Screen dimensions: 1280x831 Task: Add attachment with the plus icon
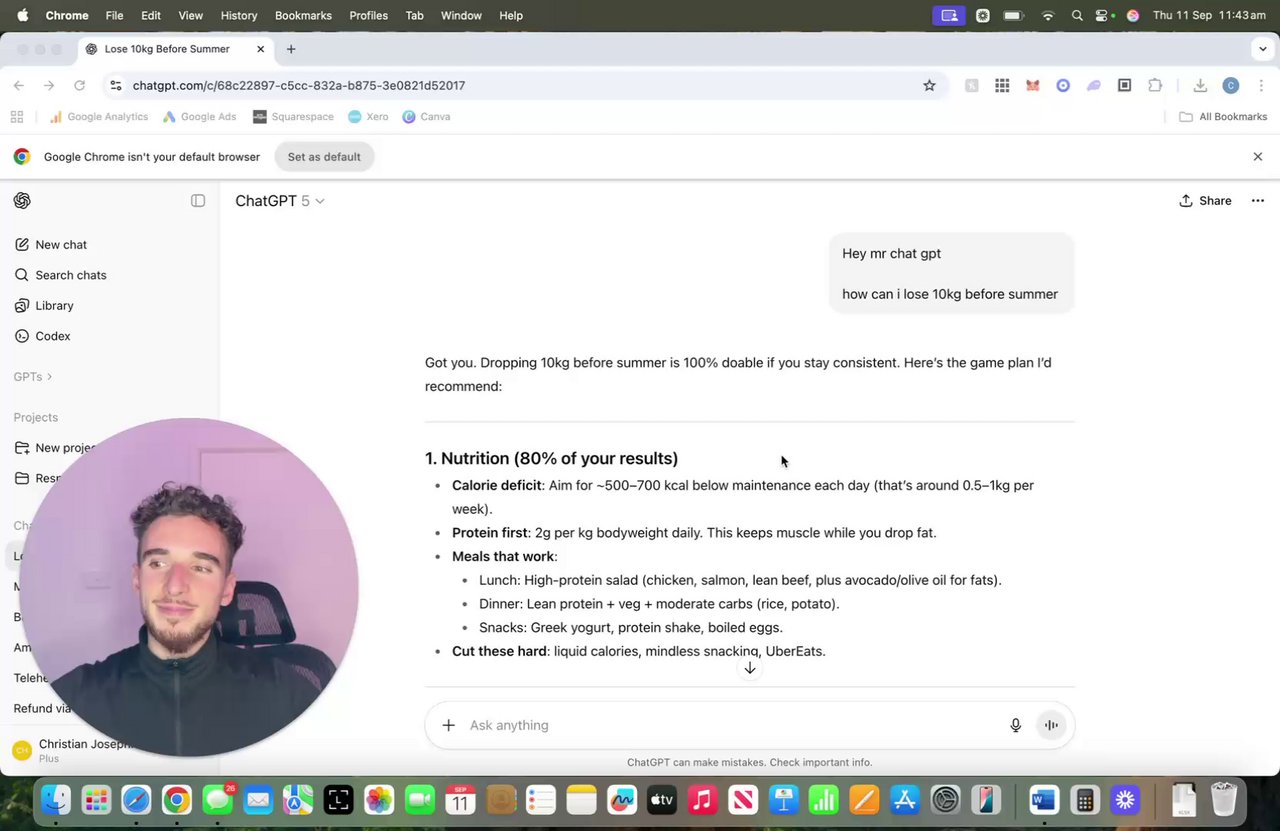[448, 725]
